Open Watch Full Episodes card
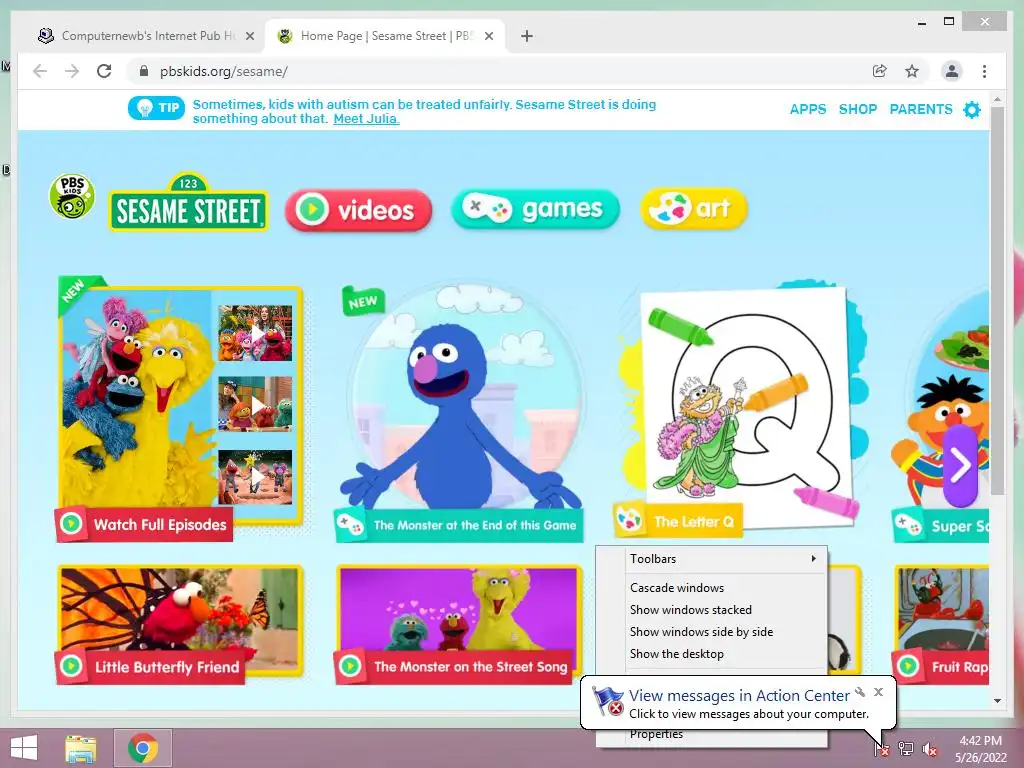Image resolution: width=1024 pixels, height=768 pixels. coord(180,408)
